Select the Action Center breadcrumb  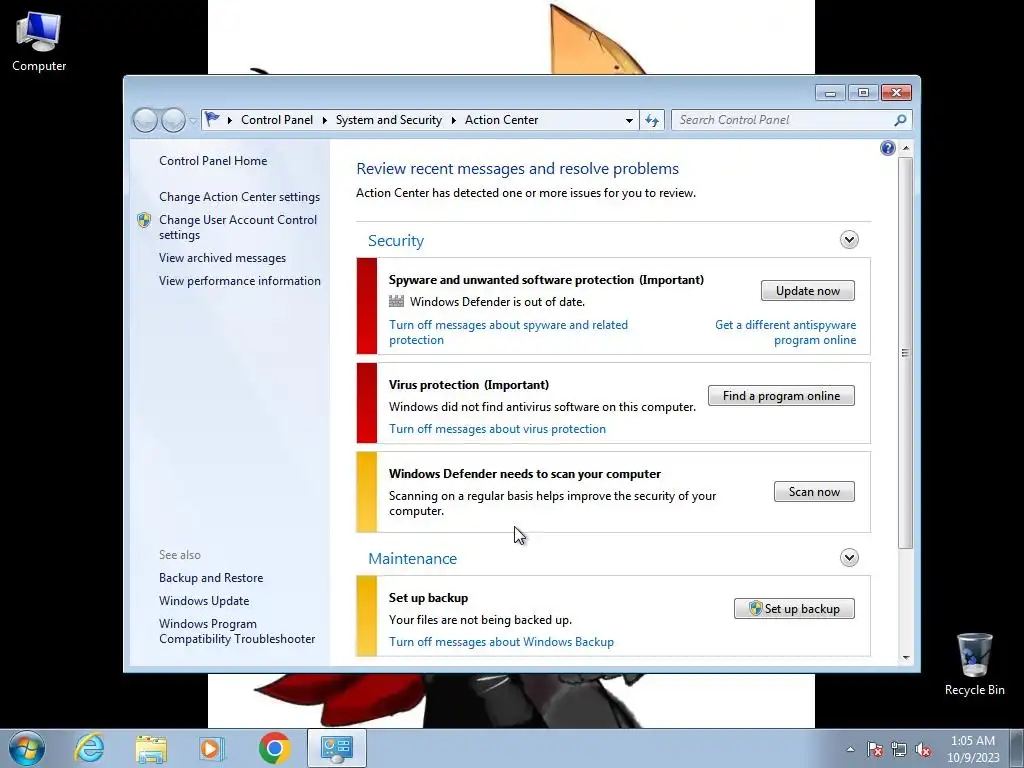[502, 120]
